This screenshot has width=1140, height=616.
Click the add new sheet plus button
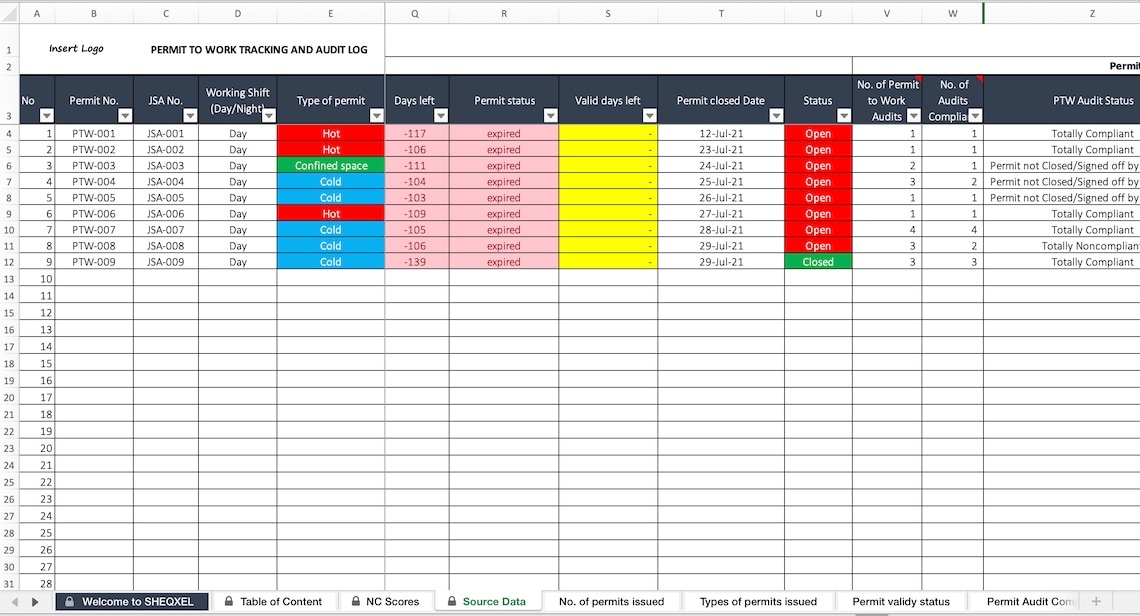pos(1096,601)
